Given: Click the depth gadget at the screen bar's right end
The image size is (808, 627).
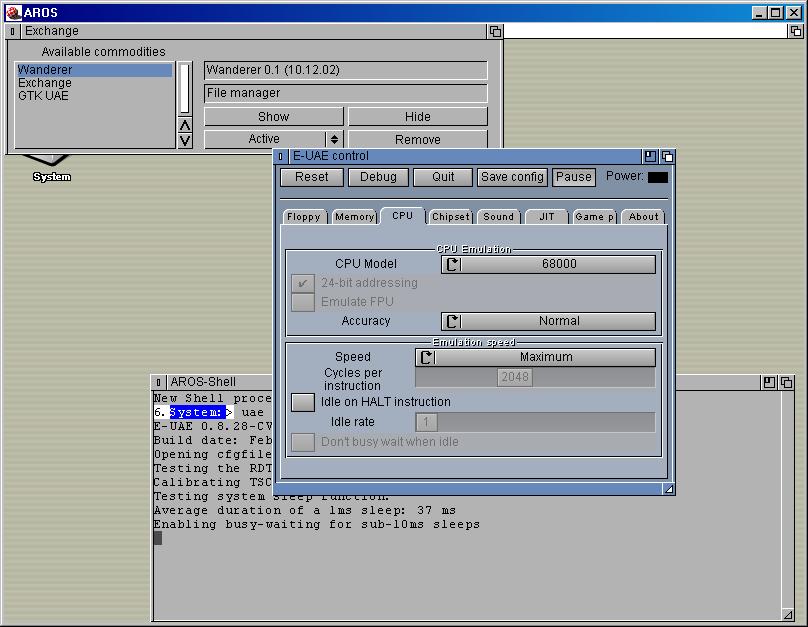Looking at the screenshot, I should pos(796,31).
